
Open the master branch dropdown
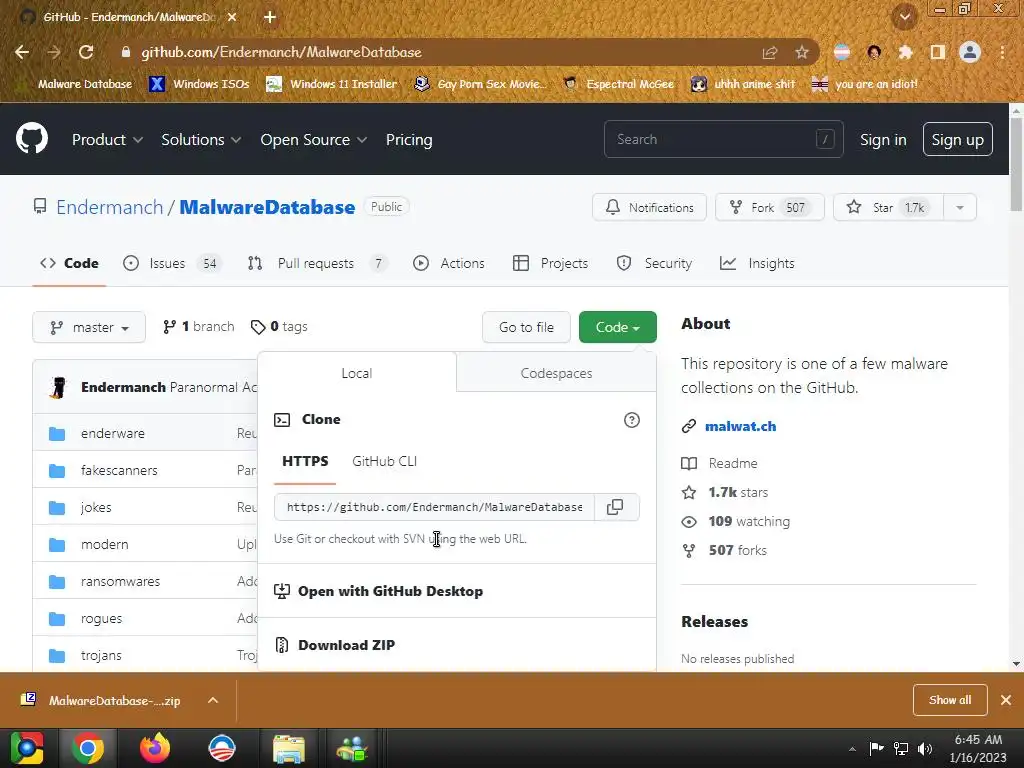(89, 327)
